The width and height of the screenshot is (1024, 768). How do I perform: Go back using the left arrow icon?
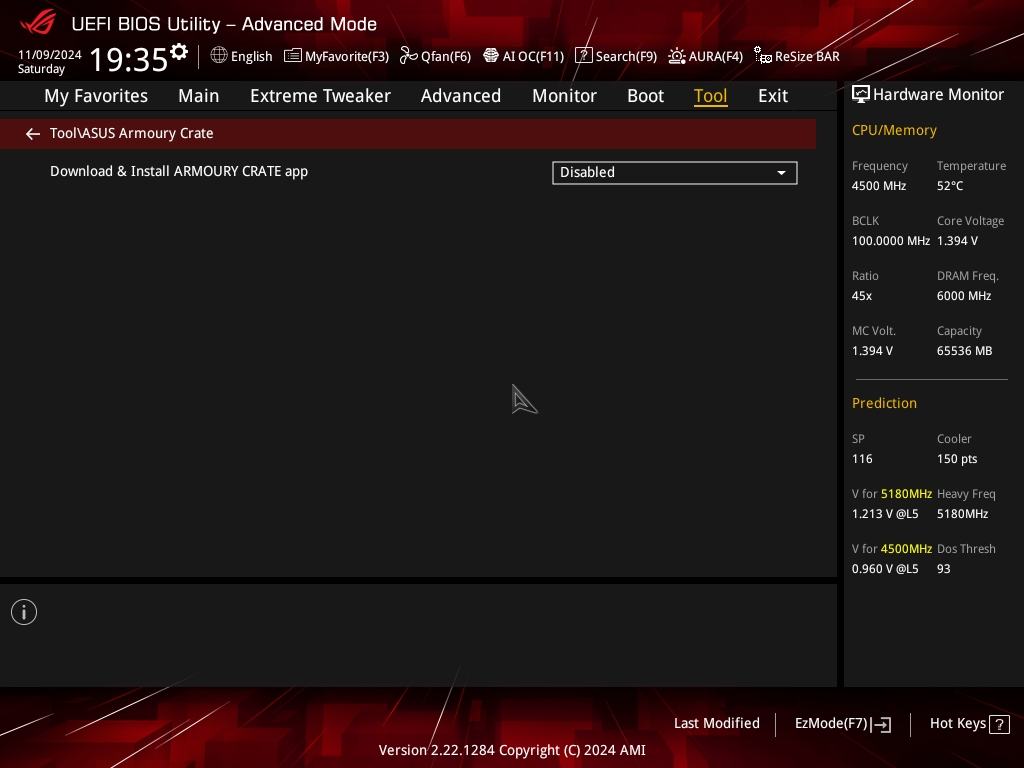click(x=33, y=134)
